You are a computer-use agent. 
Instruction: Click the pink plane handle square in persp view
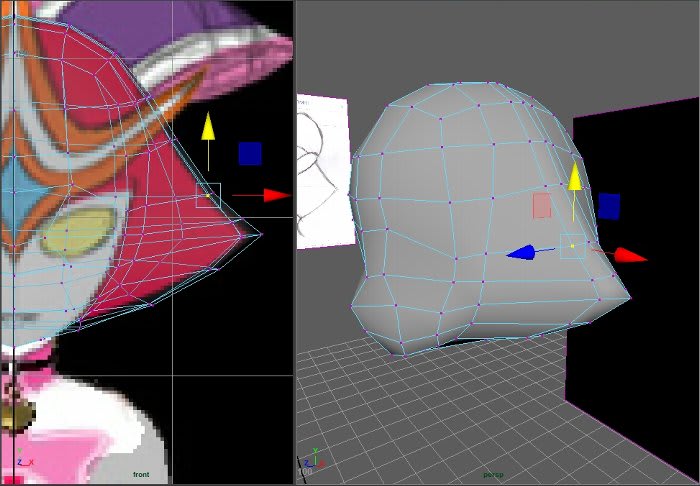[x=542, y=206]
